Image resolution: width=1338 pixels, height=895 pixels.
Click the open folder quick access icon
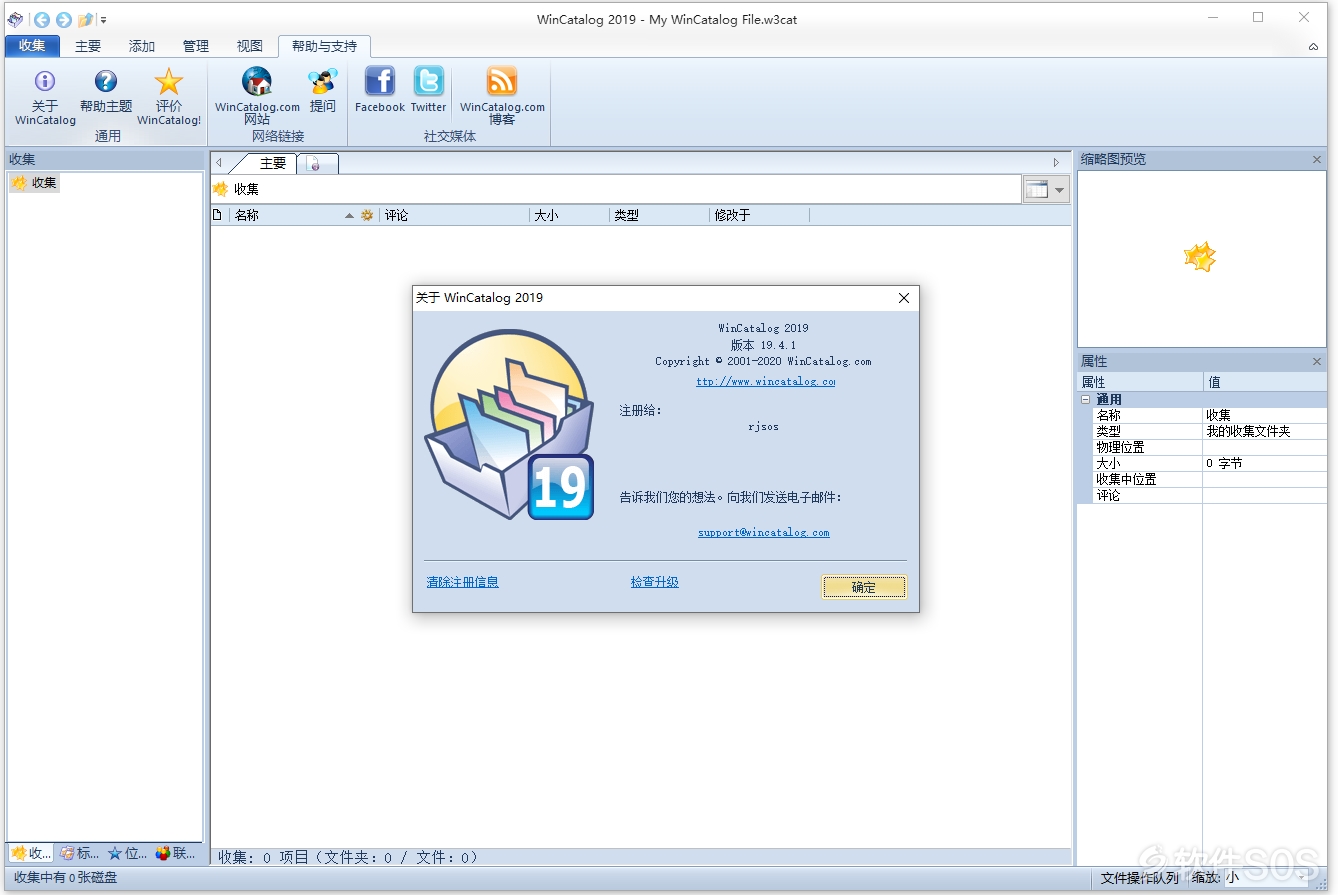pos(86,19)
